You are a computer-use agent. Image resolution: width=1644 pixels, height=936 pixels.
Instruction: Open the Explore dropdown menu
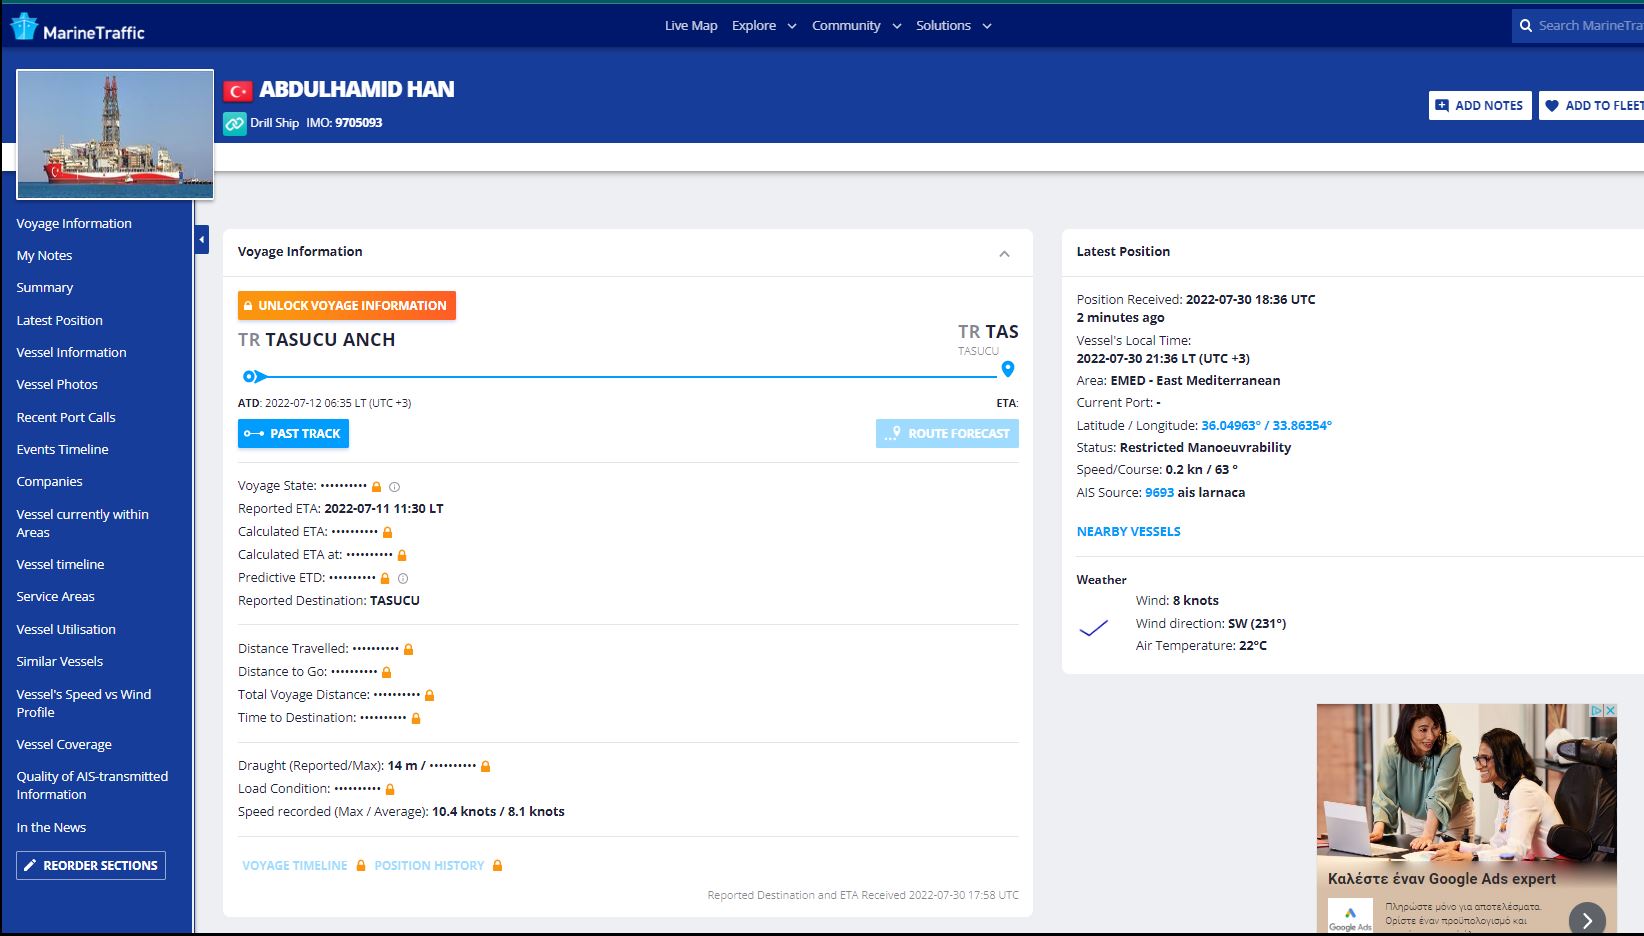(763, 26)
